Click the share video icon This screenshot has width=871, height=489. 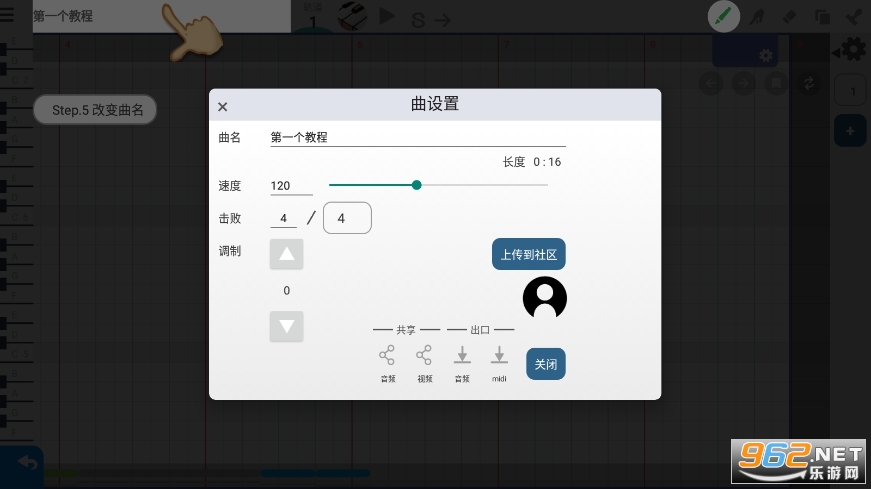tap(424, 355)
